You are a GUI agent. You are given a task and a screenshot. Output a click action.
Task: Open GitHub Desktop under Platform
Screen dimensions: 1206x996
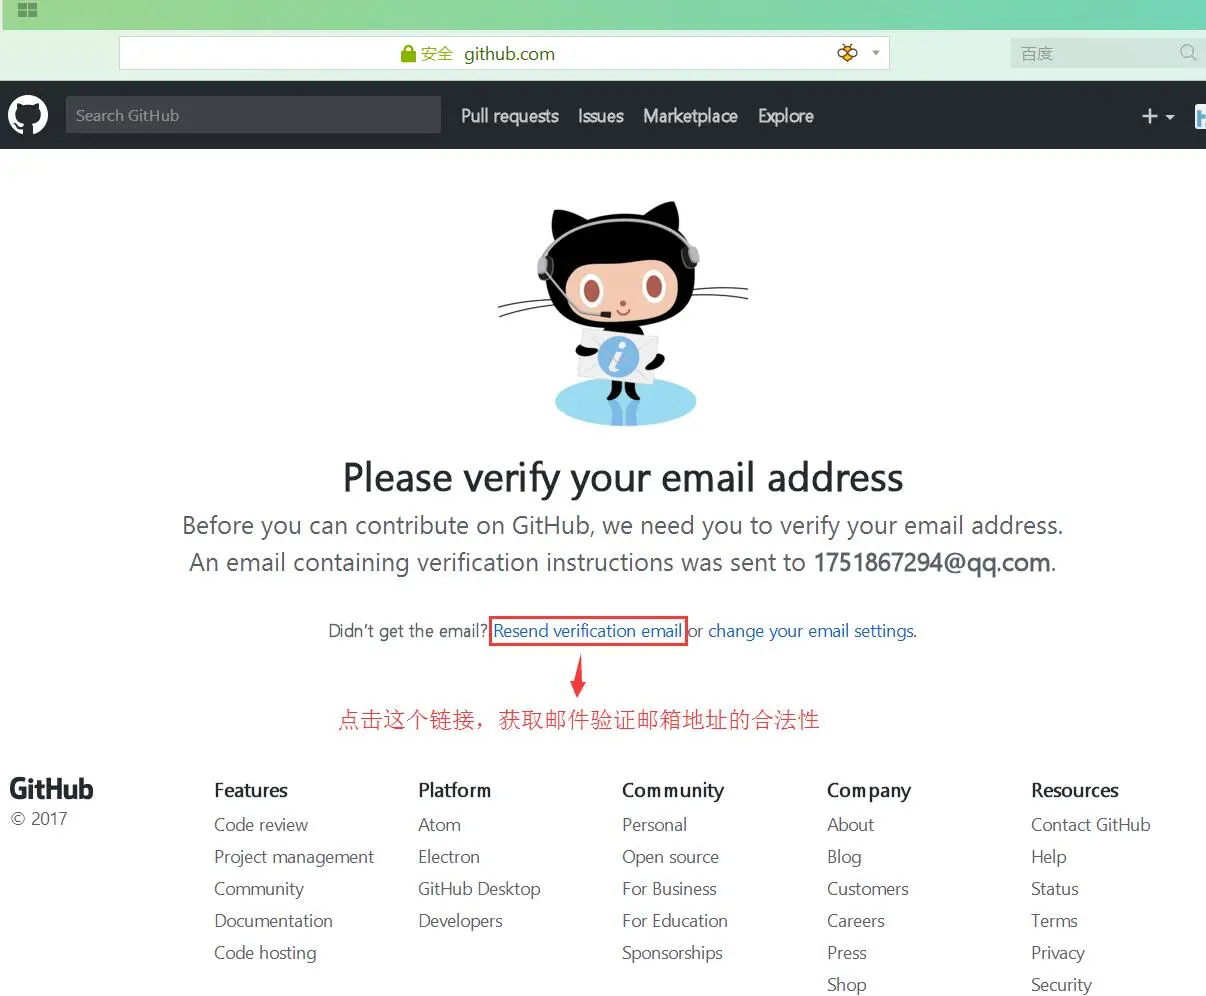[x=479, y=889]
